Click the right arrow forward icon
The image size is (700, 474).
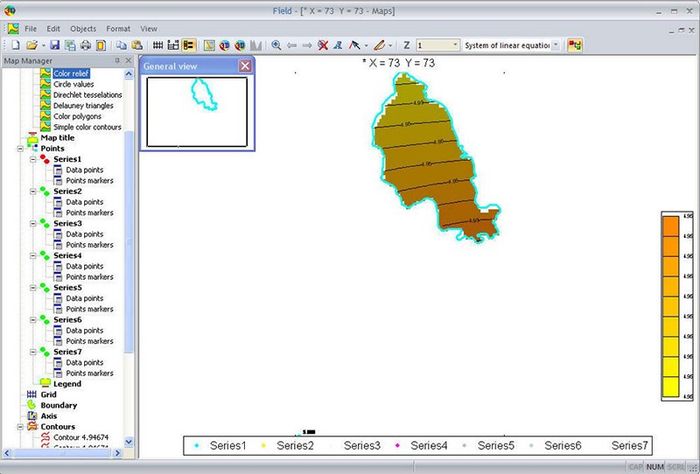307,45
